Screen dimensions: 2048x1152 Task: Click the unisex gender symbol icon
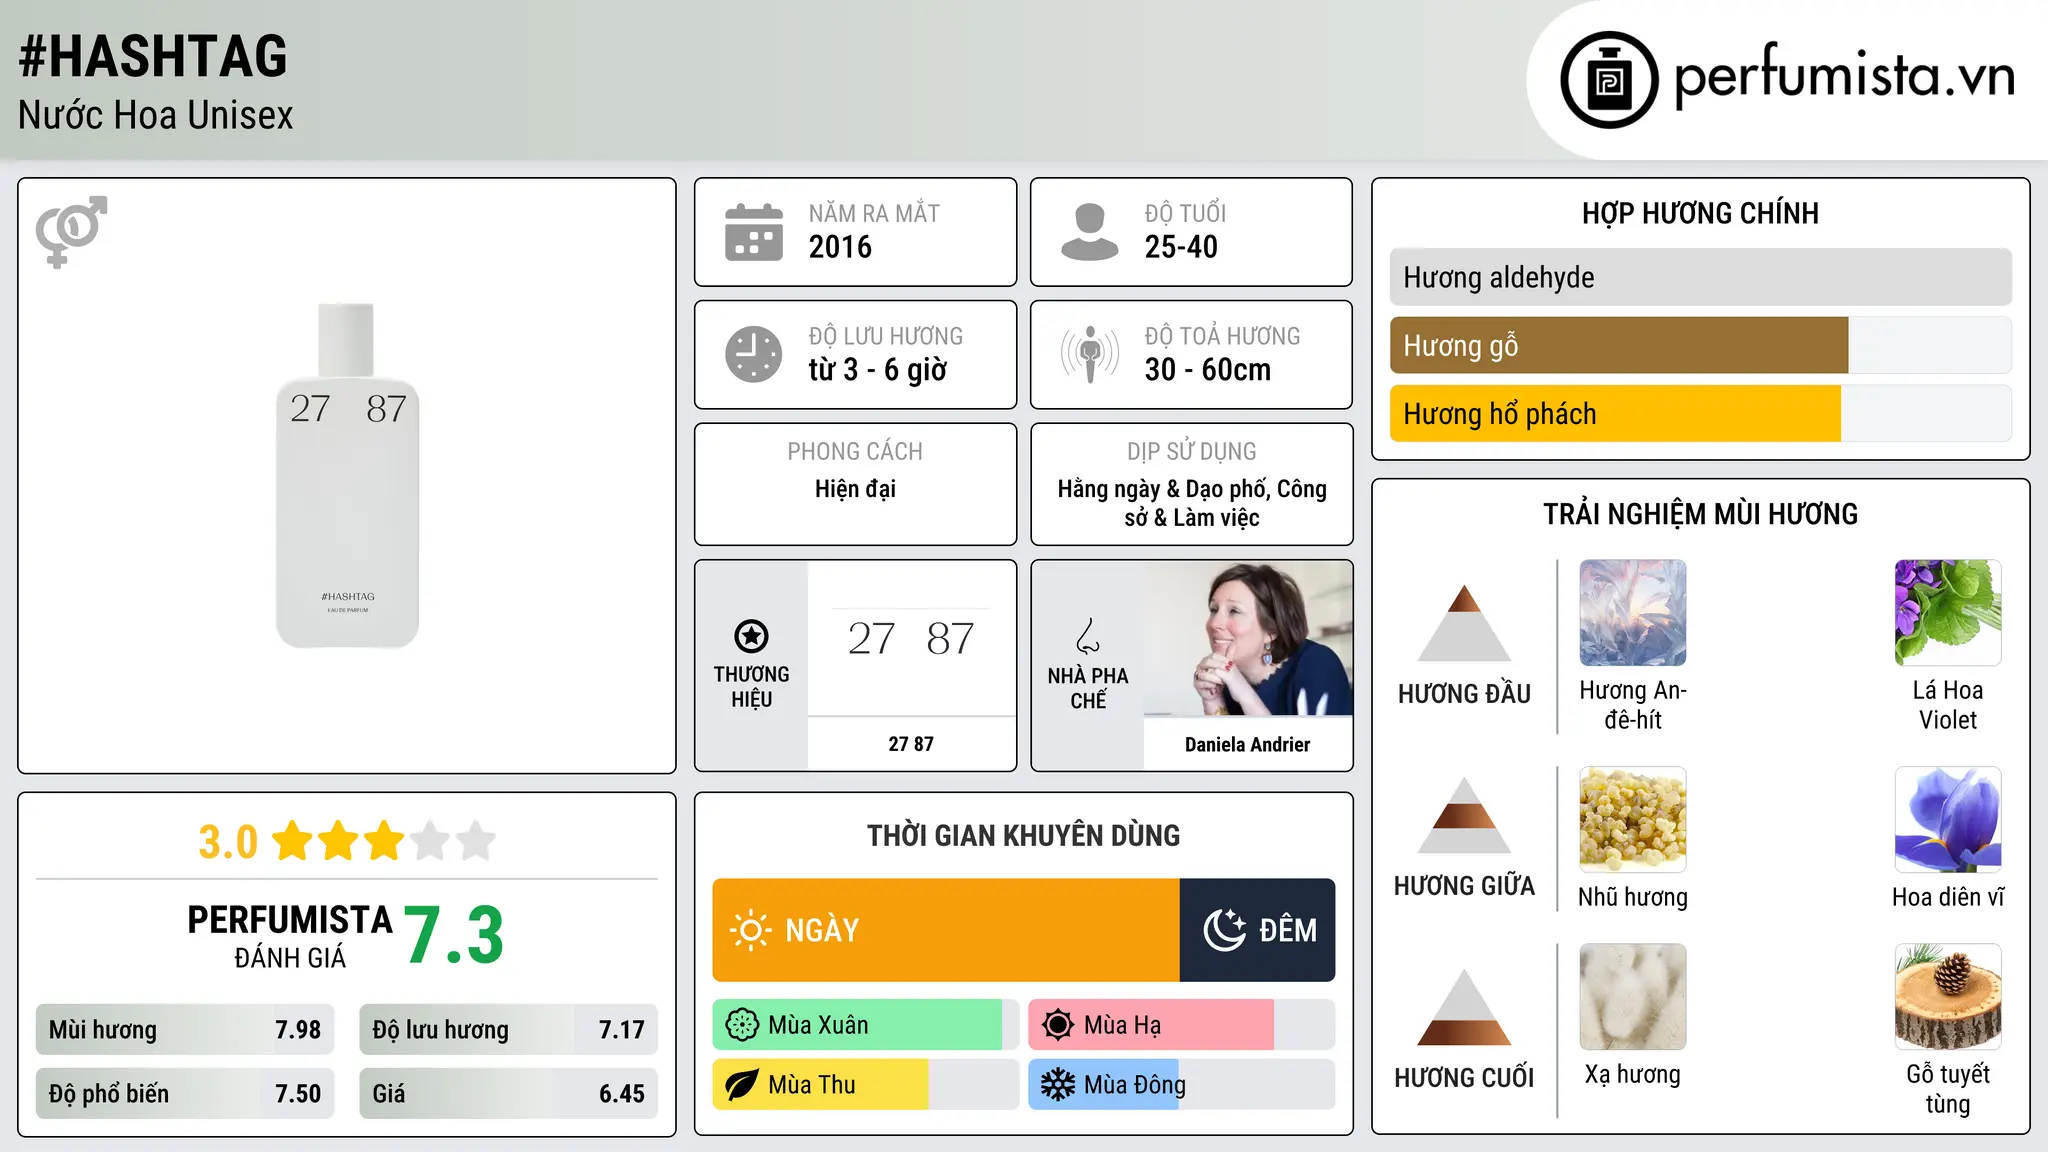tap(71, 231)
